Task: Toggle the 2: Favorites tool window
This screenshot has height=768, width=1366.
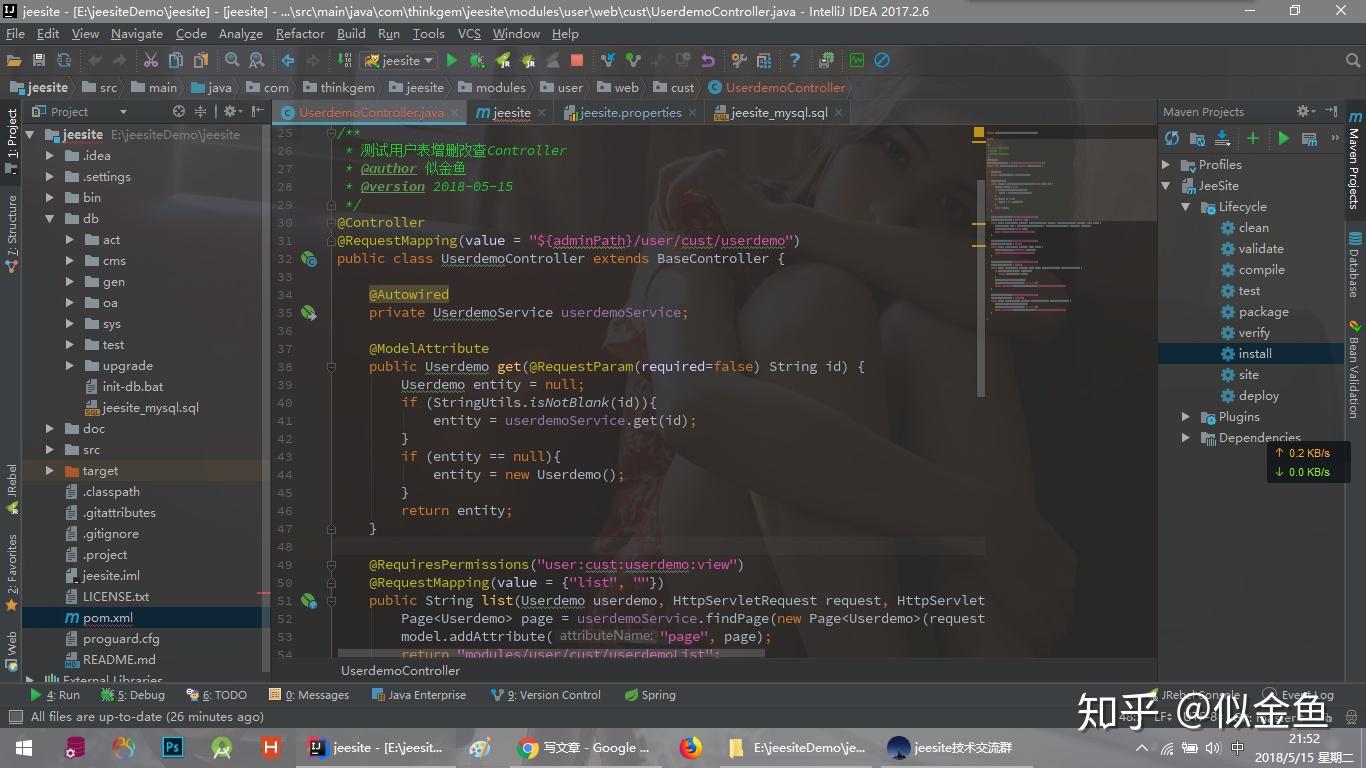Action: pos(12,572)
